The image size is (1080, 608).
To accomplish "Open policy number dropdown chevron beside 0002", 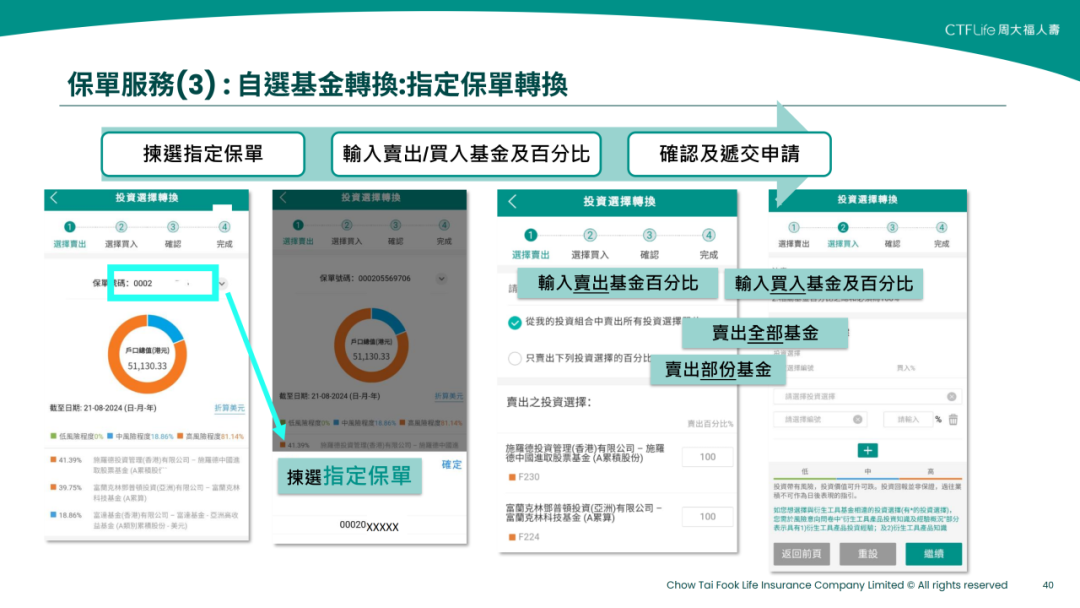I will (222, 284).
